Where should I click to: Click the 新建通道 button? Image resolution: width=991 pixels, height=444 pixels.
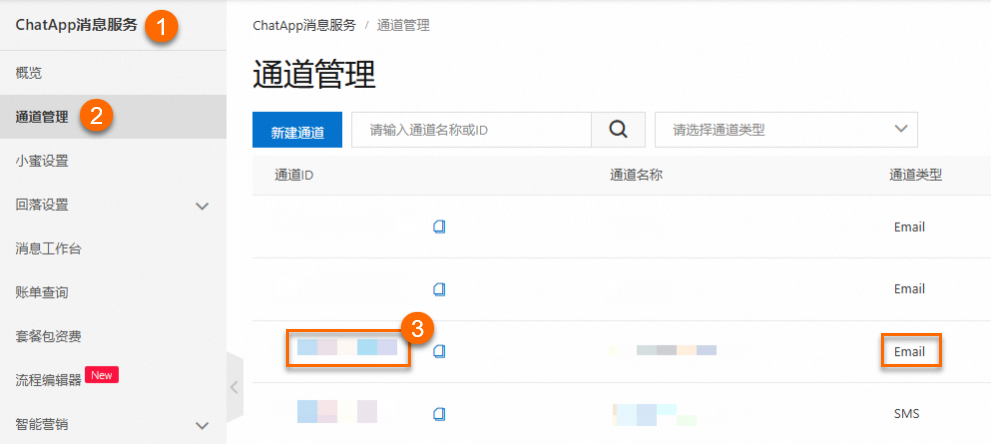click(297, 129)
